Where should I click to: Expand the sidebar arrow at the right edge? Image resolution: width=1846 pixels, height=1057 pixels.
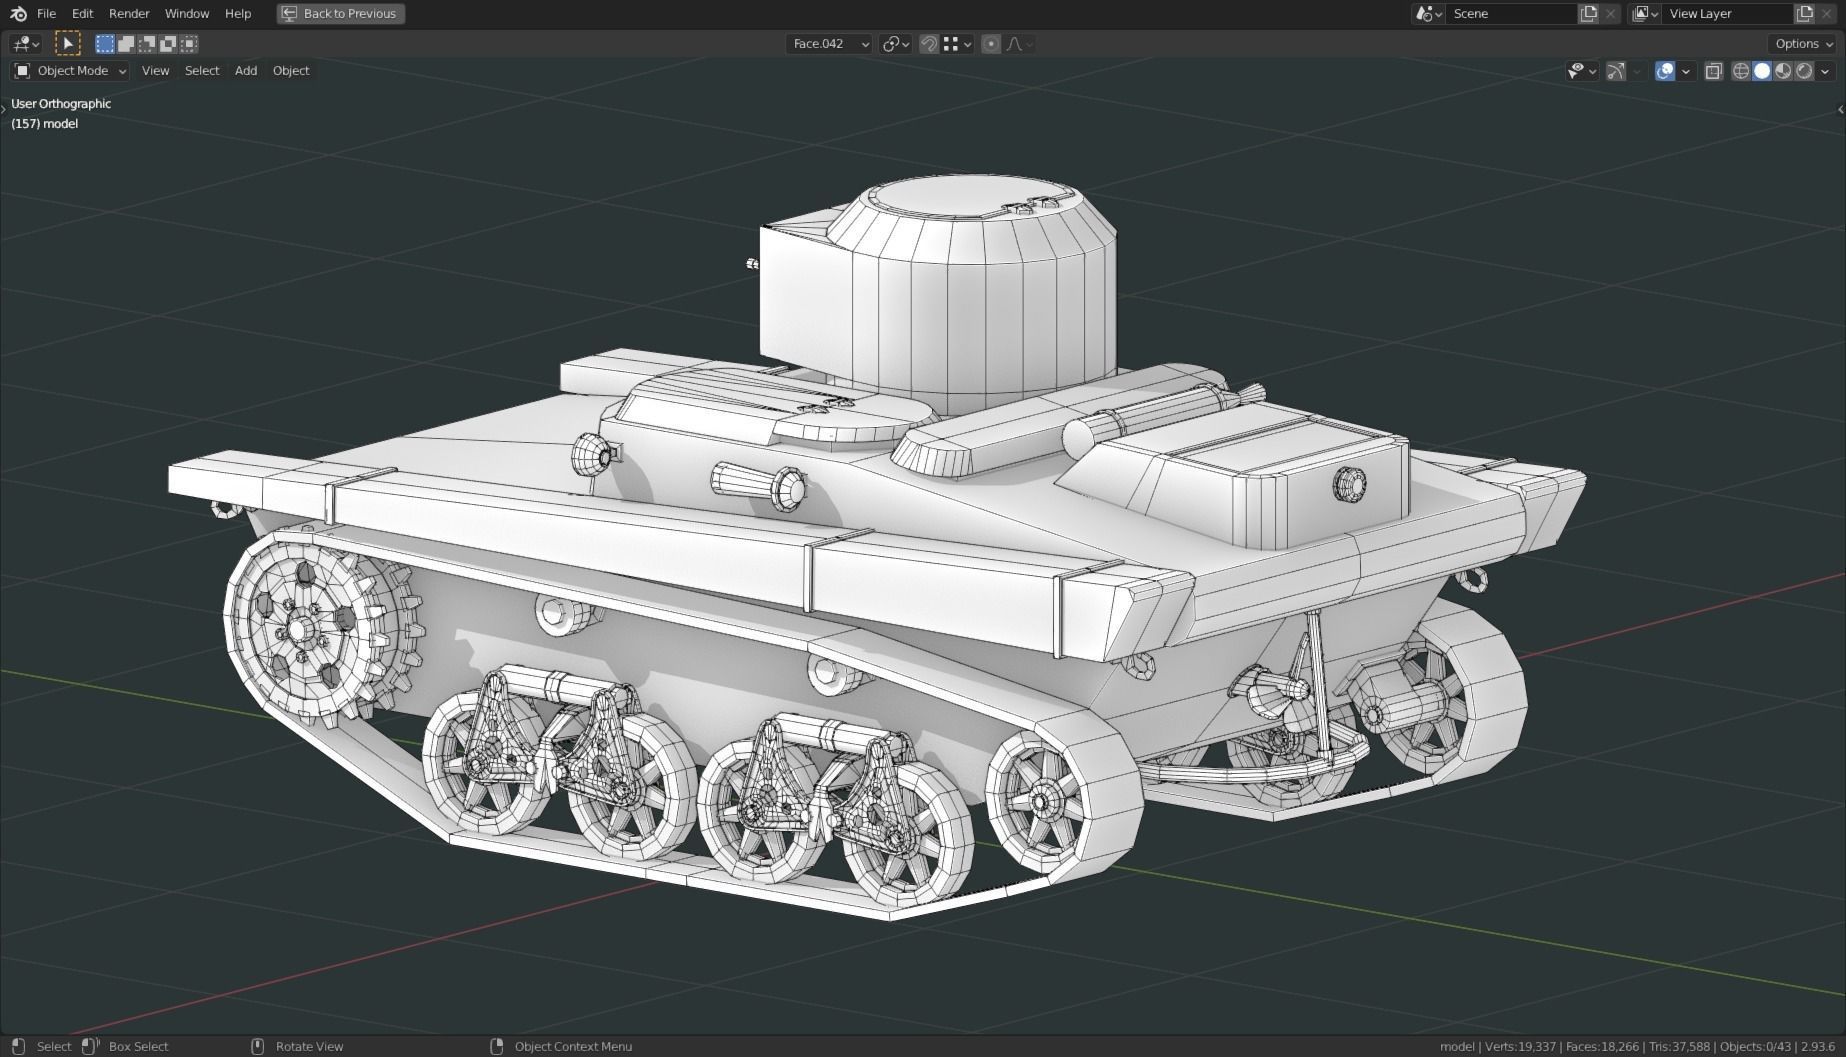pyautogui.click(x=1840, y=109)
